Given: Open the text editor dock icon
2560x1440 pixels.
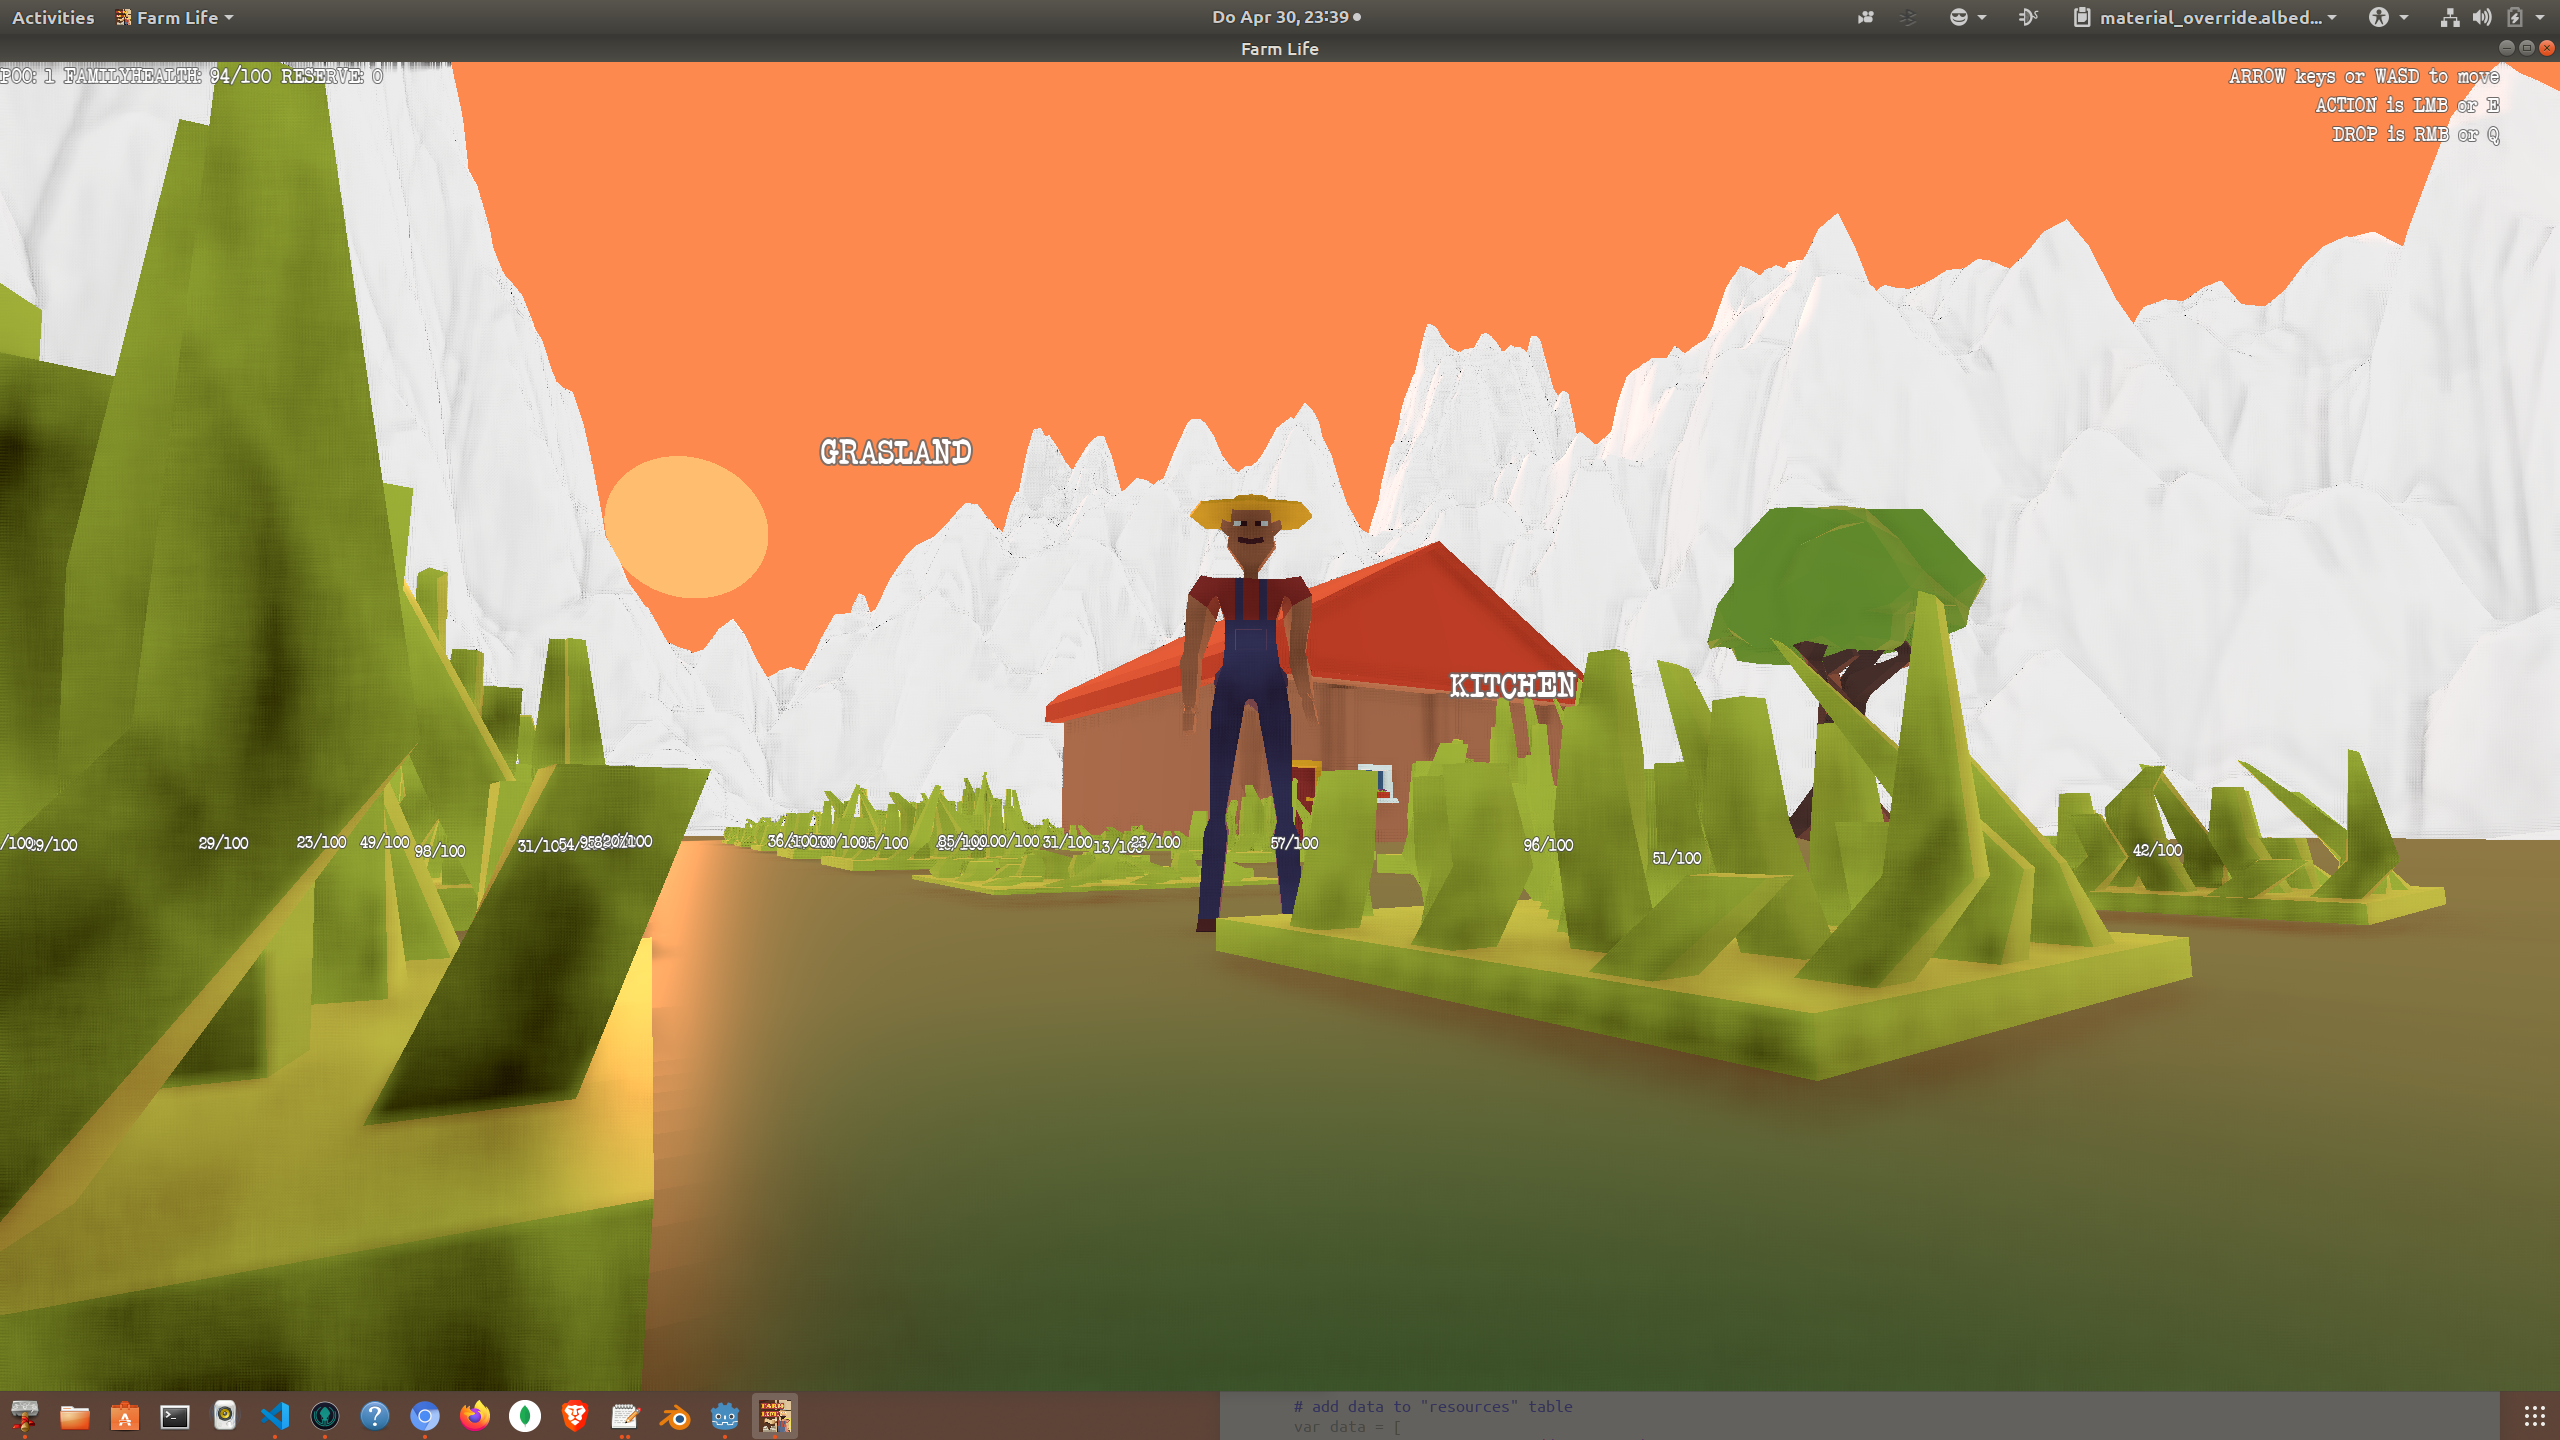Looking at the screenshot, I should tap(625, 1416).
